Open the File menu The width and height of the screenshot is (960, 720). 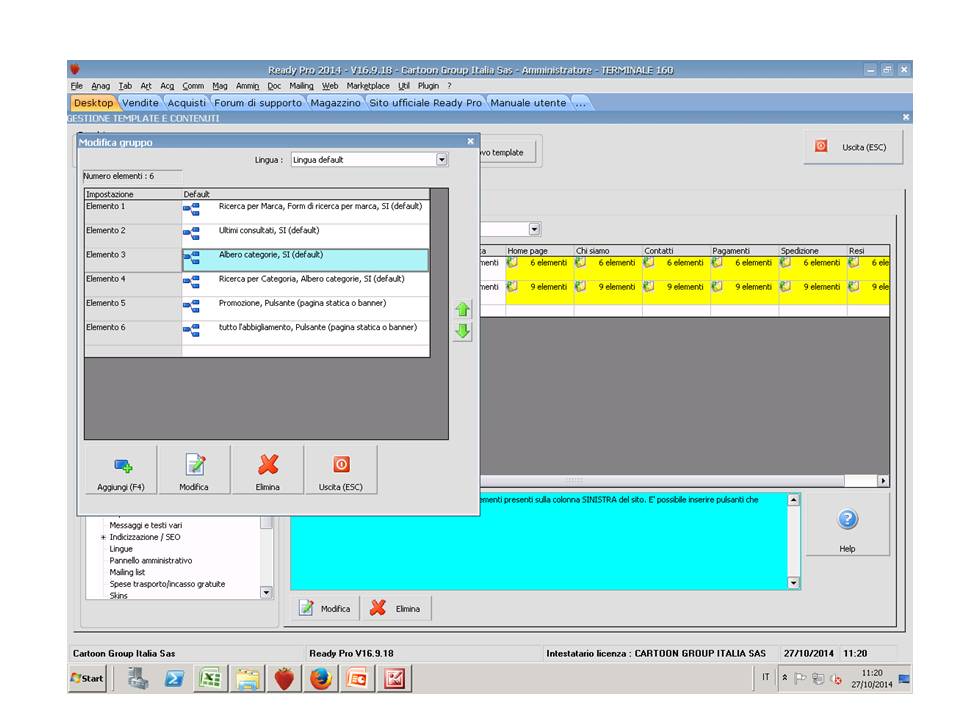pyautogui.click(x=77, y=86)
